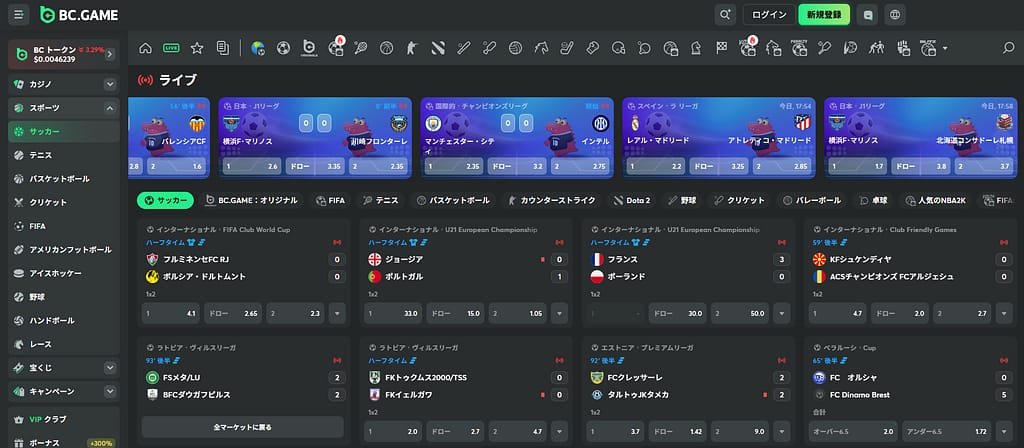The image size is (1024, 448).
Task: Collapse the スポーツ sidebar section
Action: pyautogui.click(x=110, y=108)
